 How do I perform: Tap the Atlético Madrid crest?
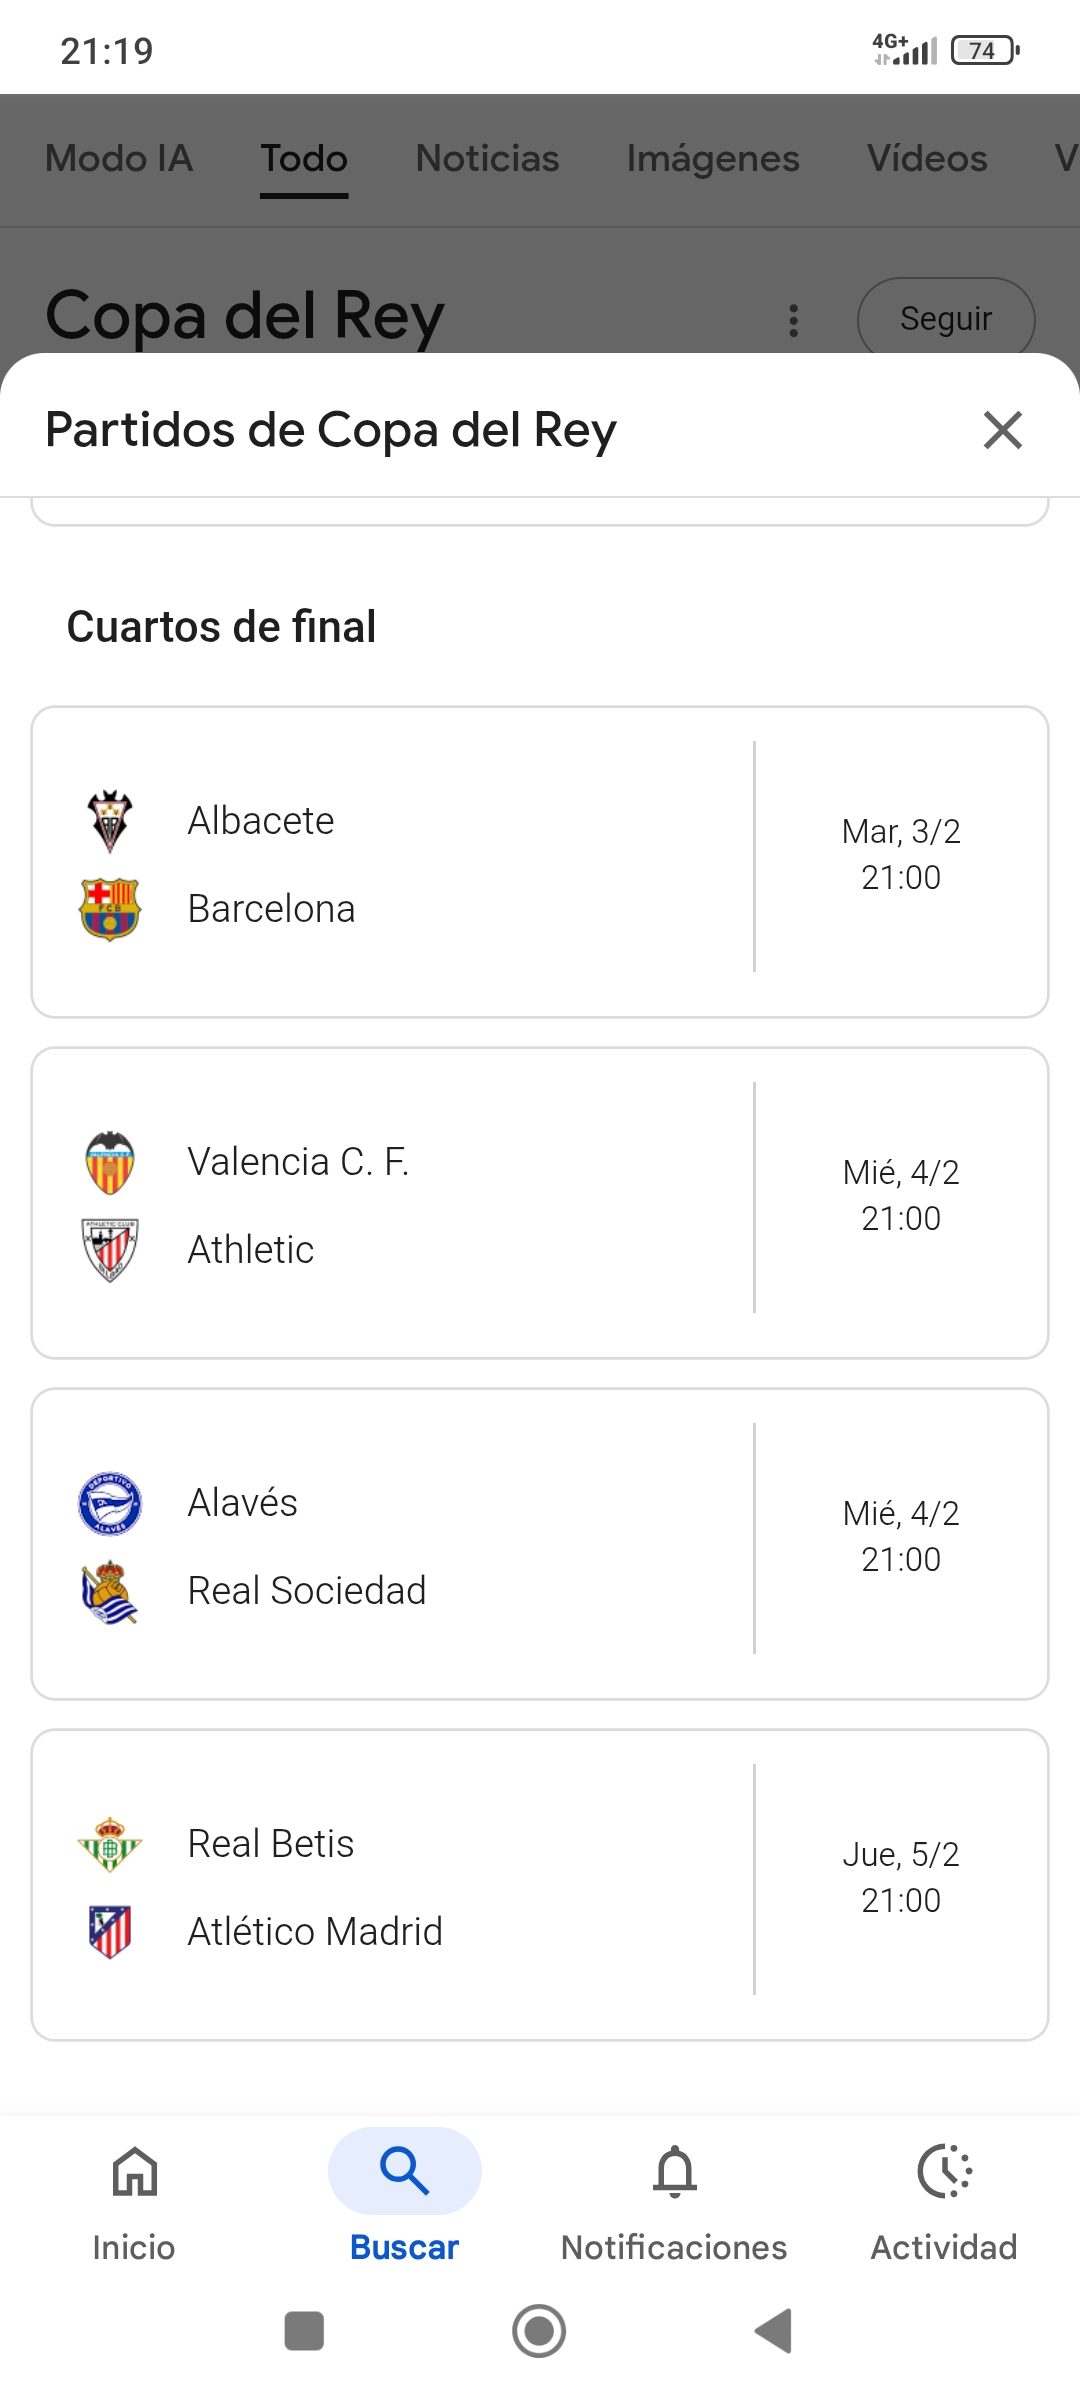110,1932
